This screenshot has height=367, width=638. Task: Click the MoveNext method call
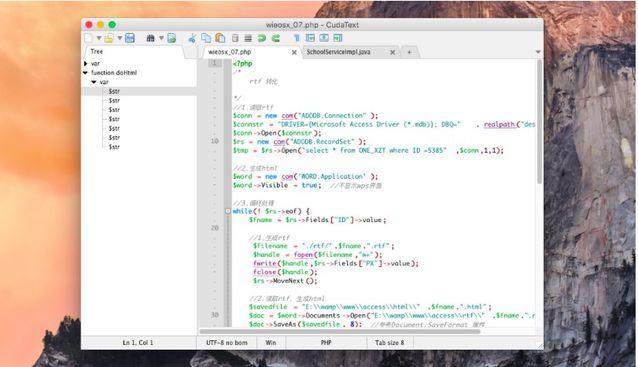tap(288, 281)
